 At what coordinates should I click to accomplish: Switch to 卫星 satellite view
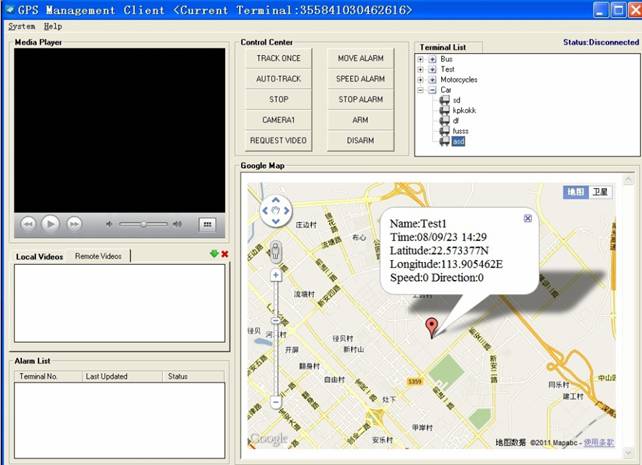(x=600, y=192)
